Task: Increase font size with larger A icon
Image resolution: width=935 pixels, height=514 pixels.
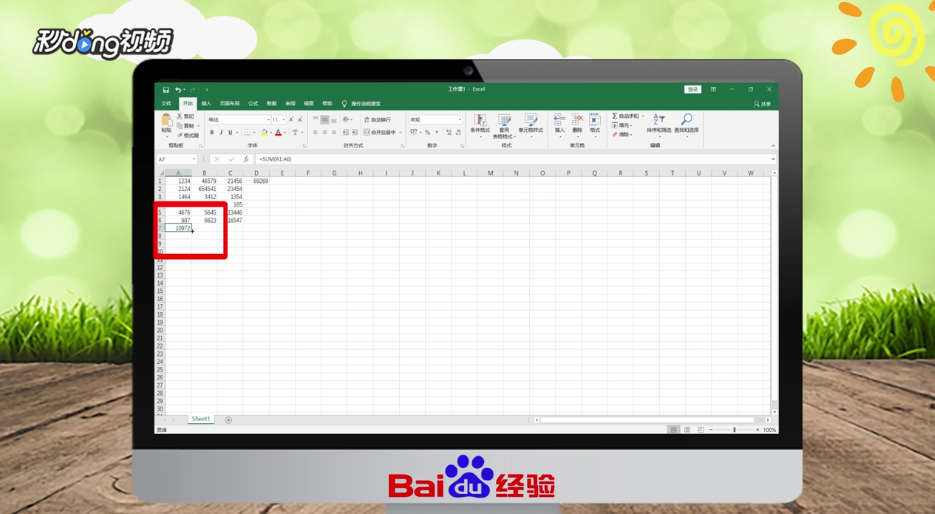Action: [x=292, y=120]
